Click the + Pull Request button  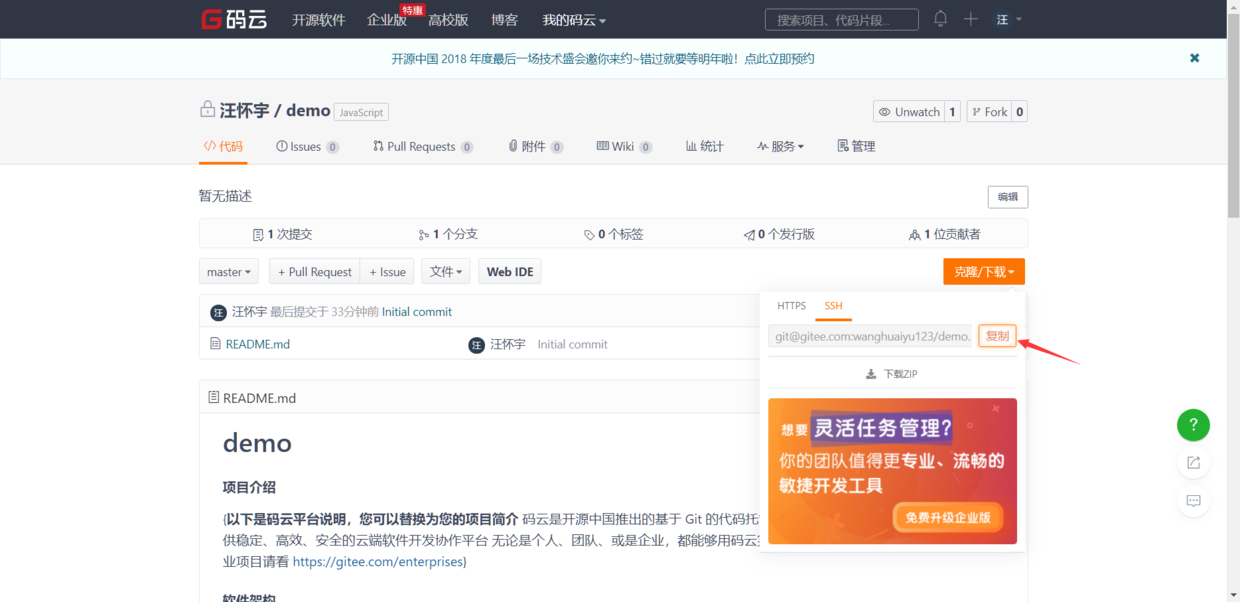(x=314, y=272)
